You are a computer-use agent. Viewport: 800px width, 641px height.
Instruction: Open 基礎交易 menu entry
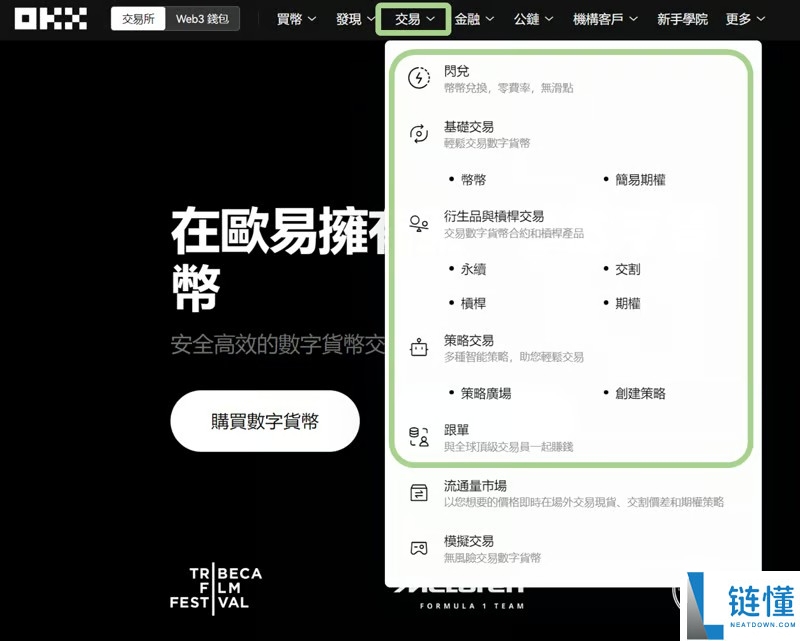[x=469, y=127]
